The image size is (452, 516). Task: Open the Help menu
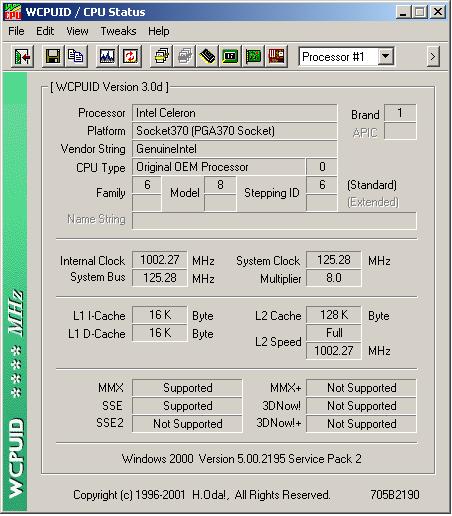[159, 31]
